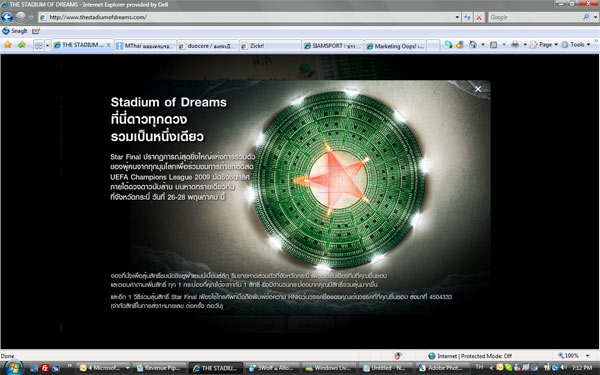Launch FileZilla from quick launch
The width and height of the screenshot is (600, 375).
45,368
